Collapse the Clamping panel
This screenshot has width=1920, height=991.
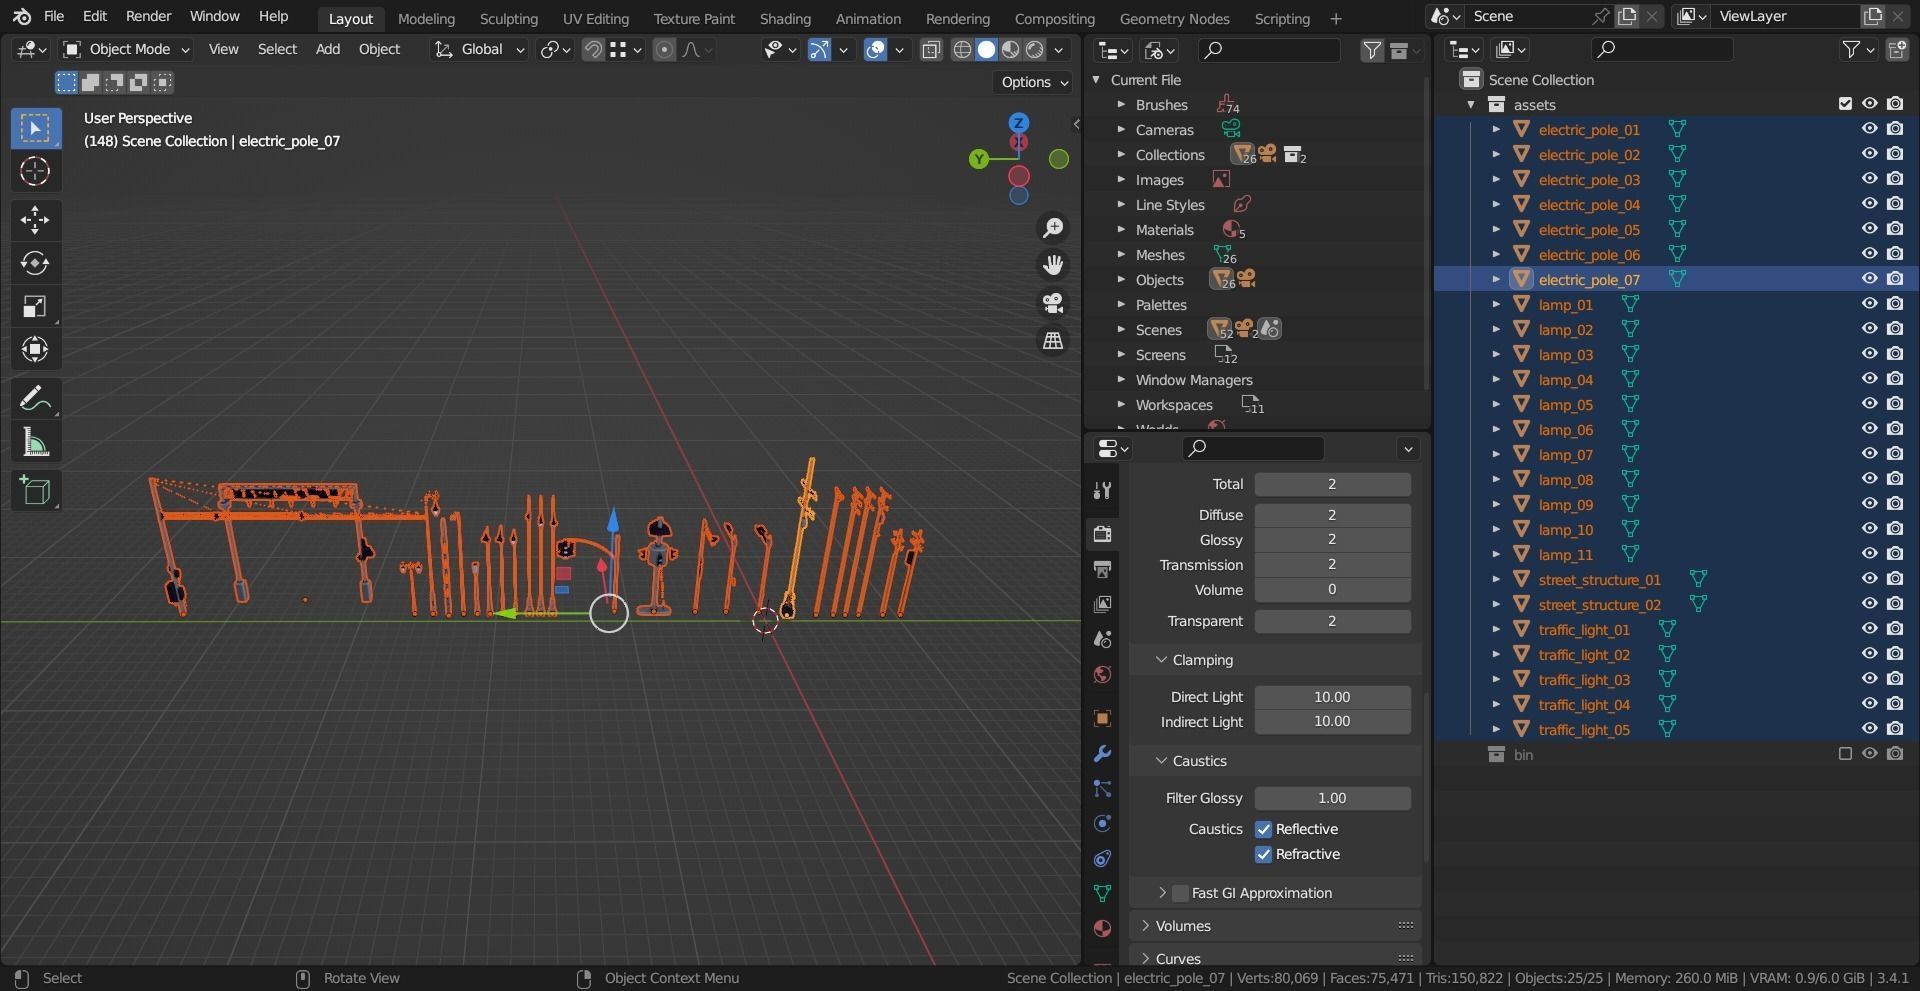1161,660
